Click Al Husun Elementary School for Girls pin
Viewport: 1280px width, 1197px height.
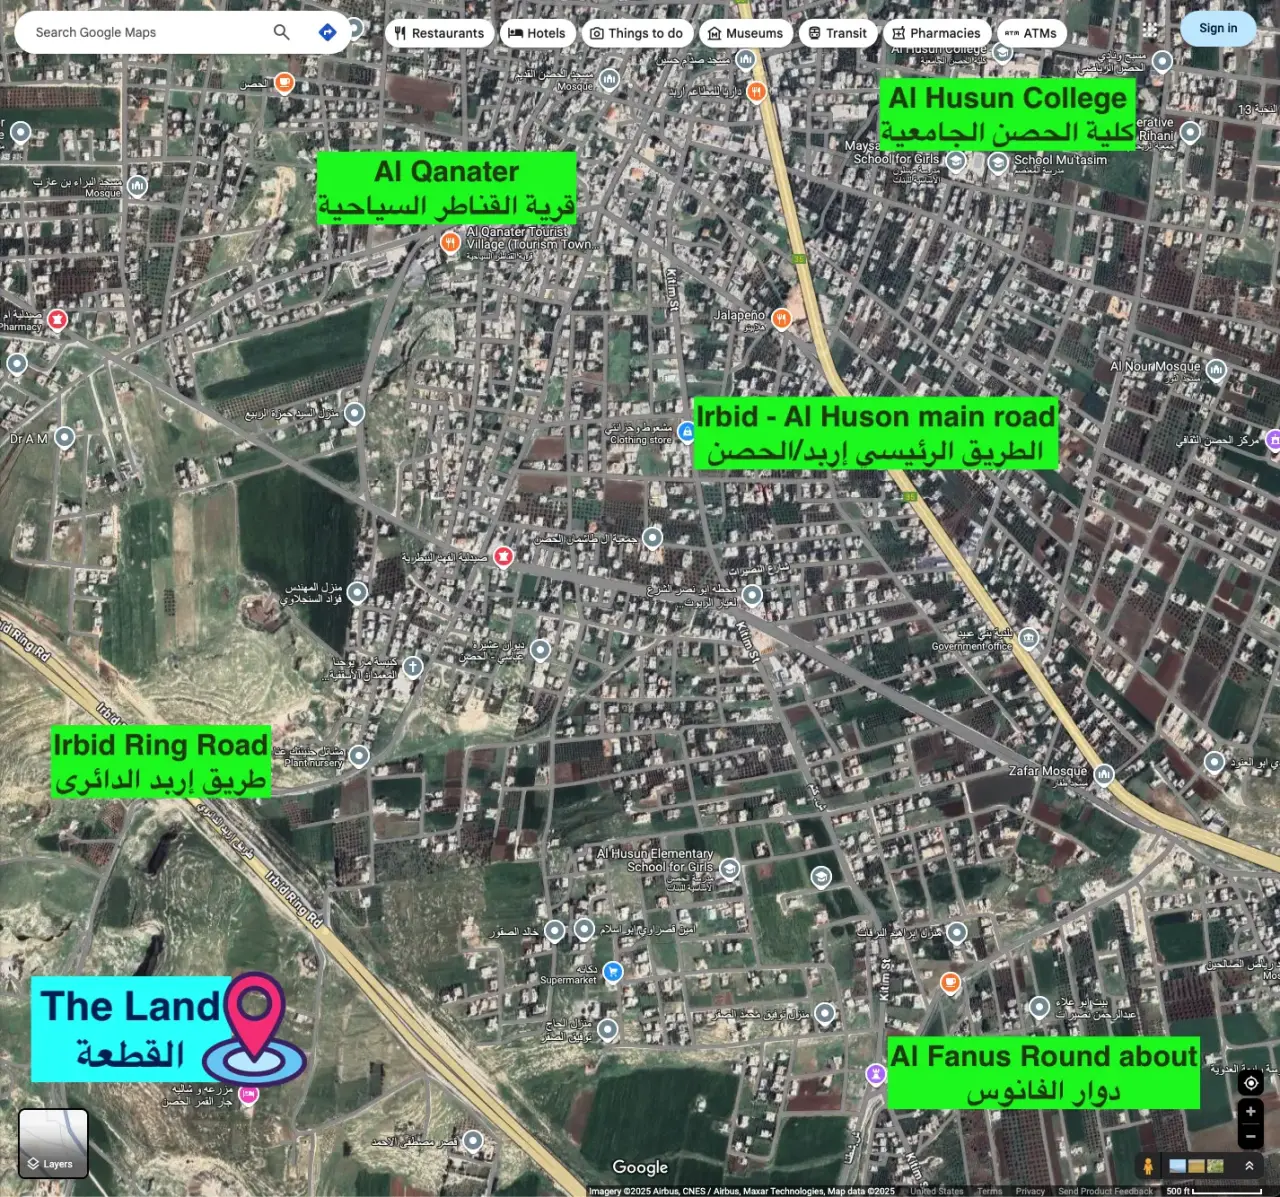[x=730, y=868]
